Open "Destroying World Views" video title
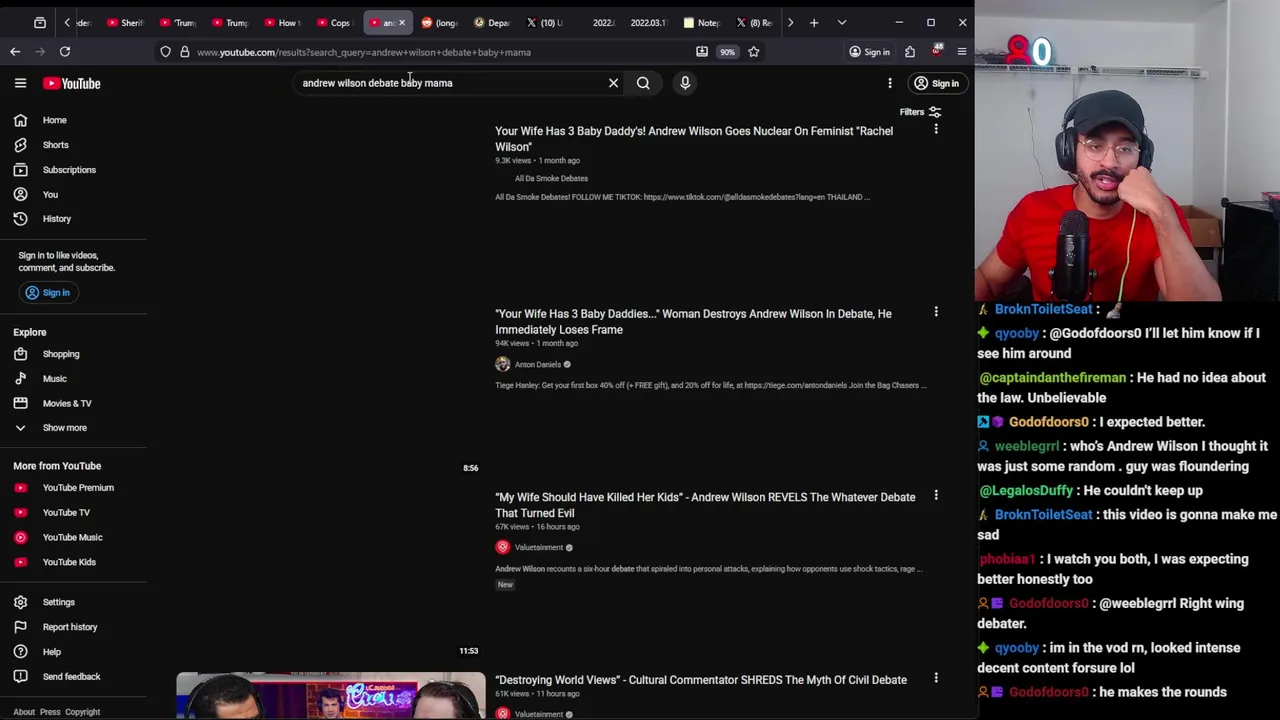1280x720 pixels. tap(701, 680)
